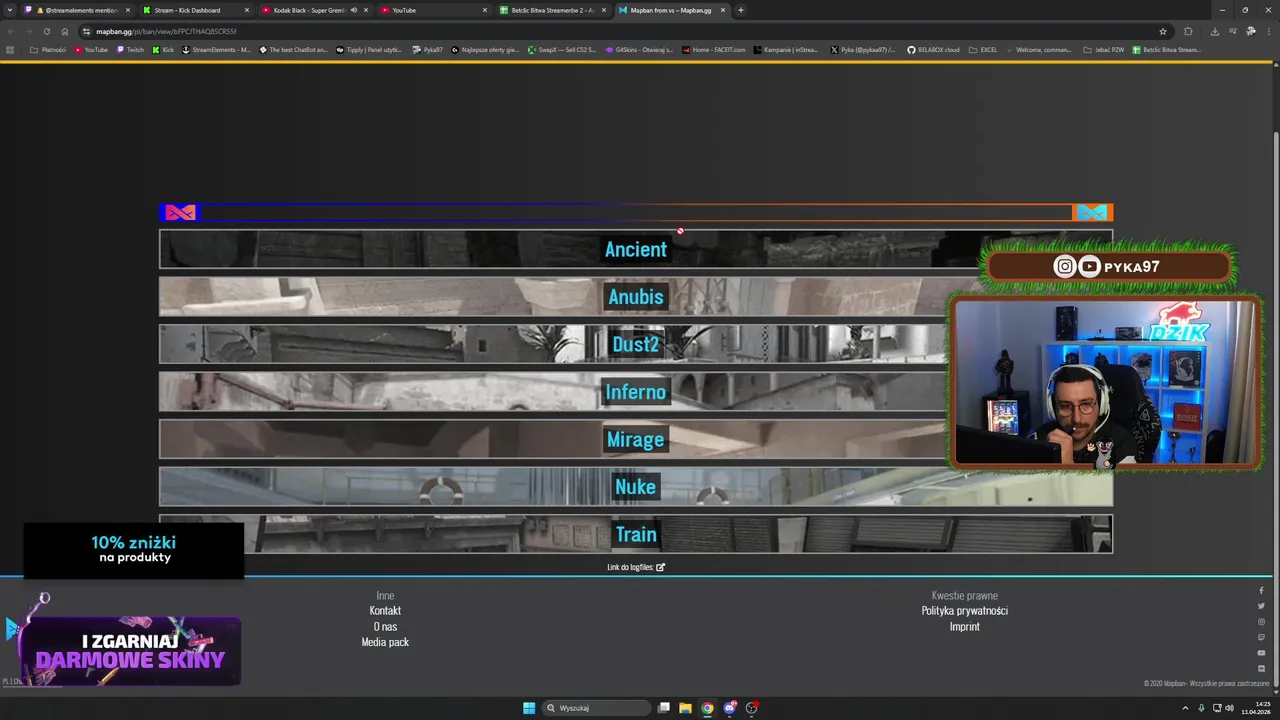Viewport: 1280px width, 720px height.
Task: Select the Ancient map bar
Action: [635, 249]
